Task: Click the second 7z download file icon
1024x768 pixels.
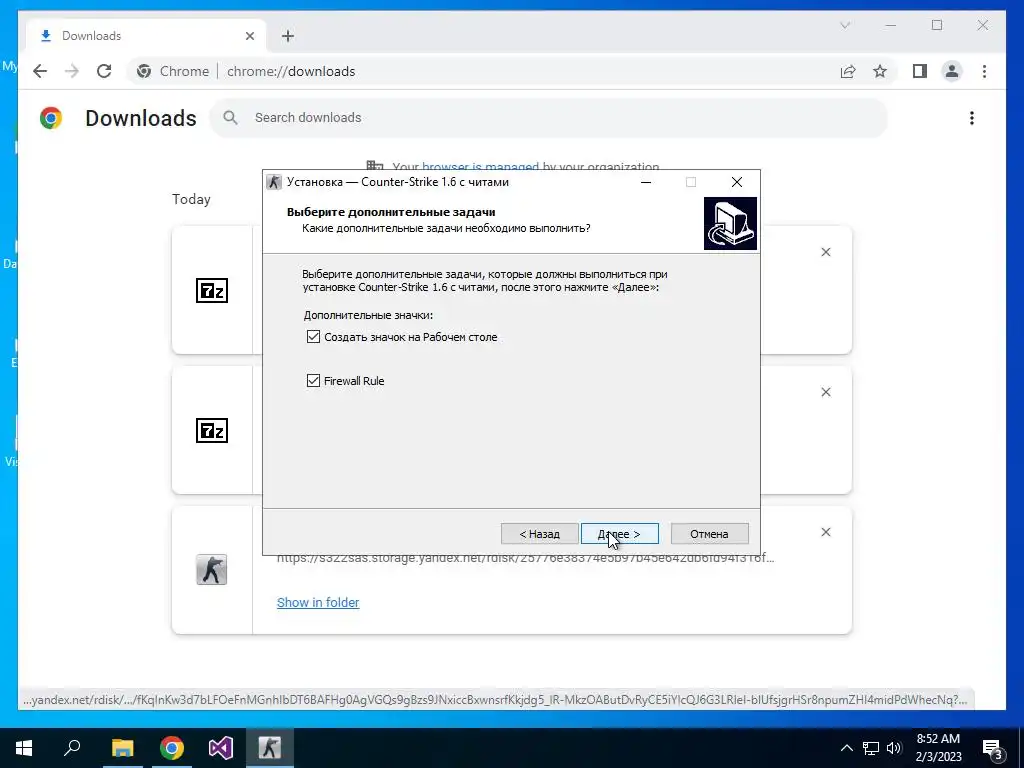Action: point(212,430)
